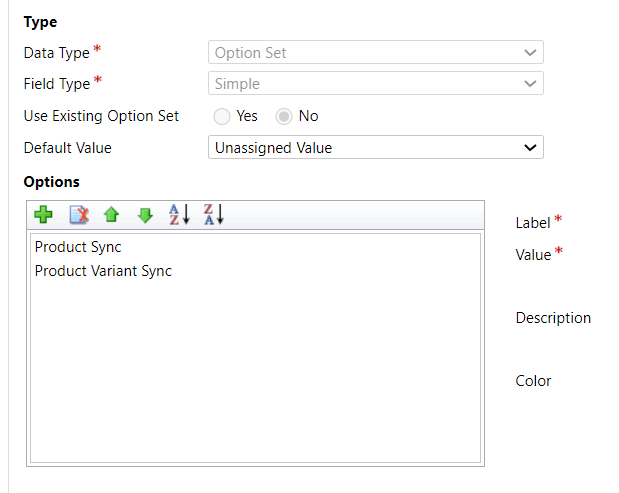
Task: Select the Product Variant Sync option
Action: click(x=103, y=270)
